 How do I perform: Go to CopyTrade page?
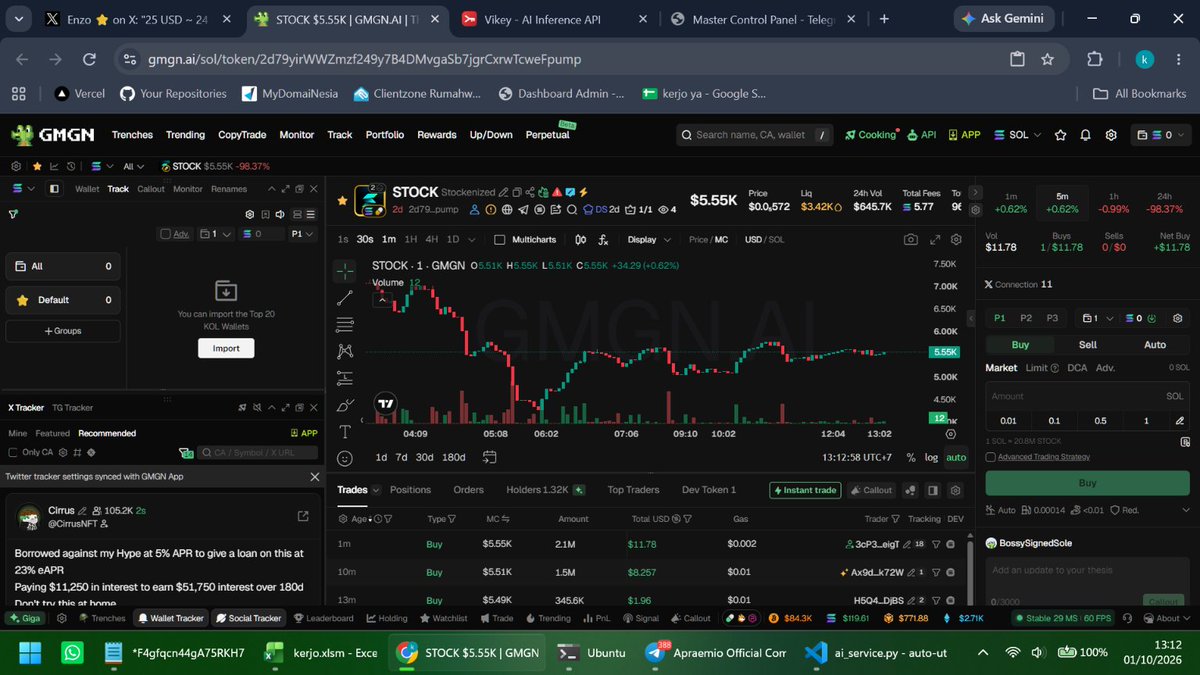242,135
